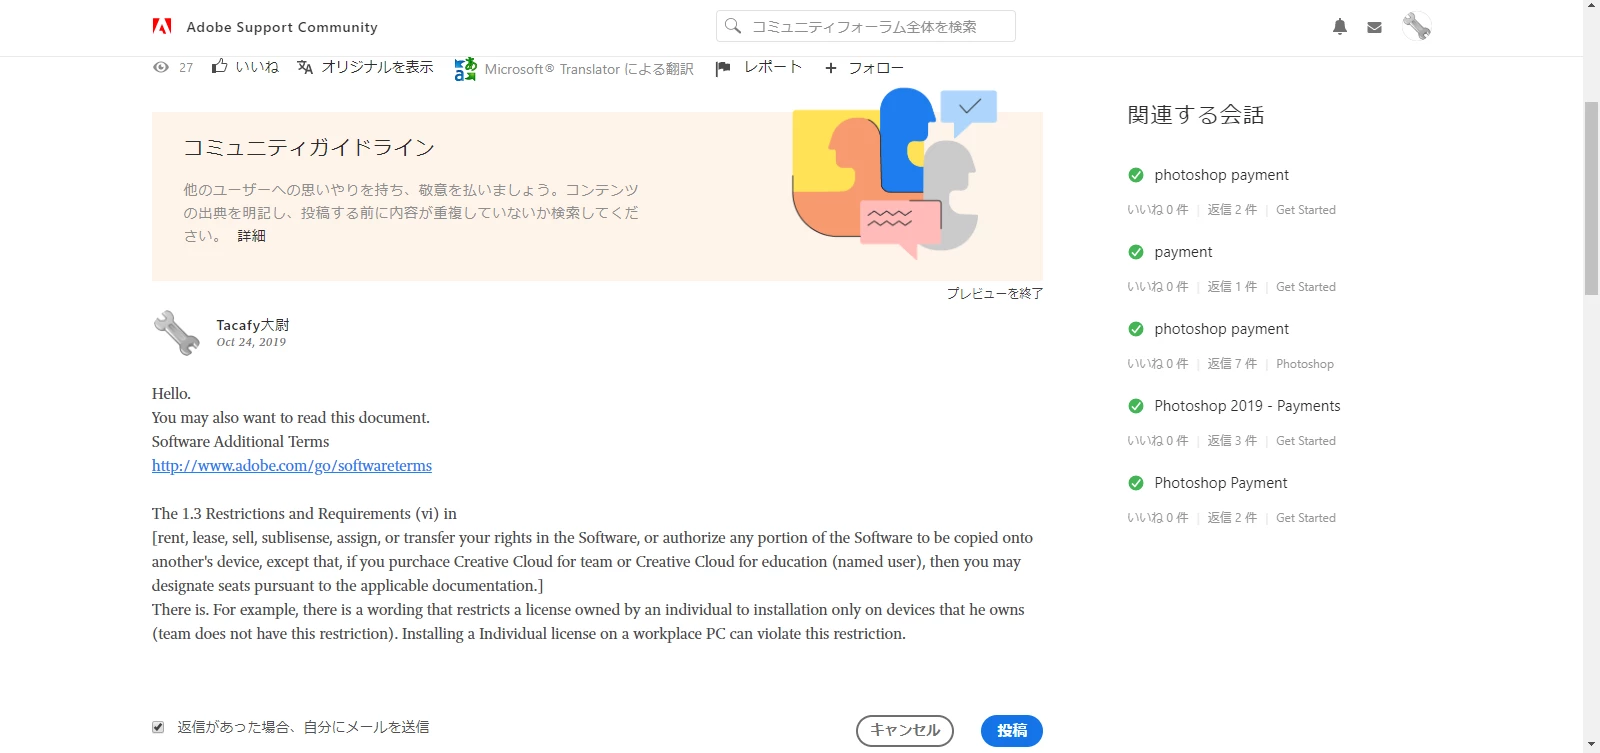Click the Microsoft Translator icon
This screenshot has width=1600, height=753.
coord(465,68)
